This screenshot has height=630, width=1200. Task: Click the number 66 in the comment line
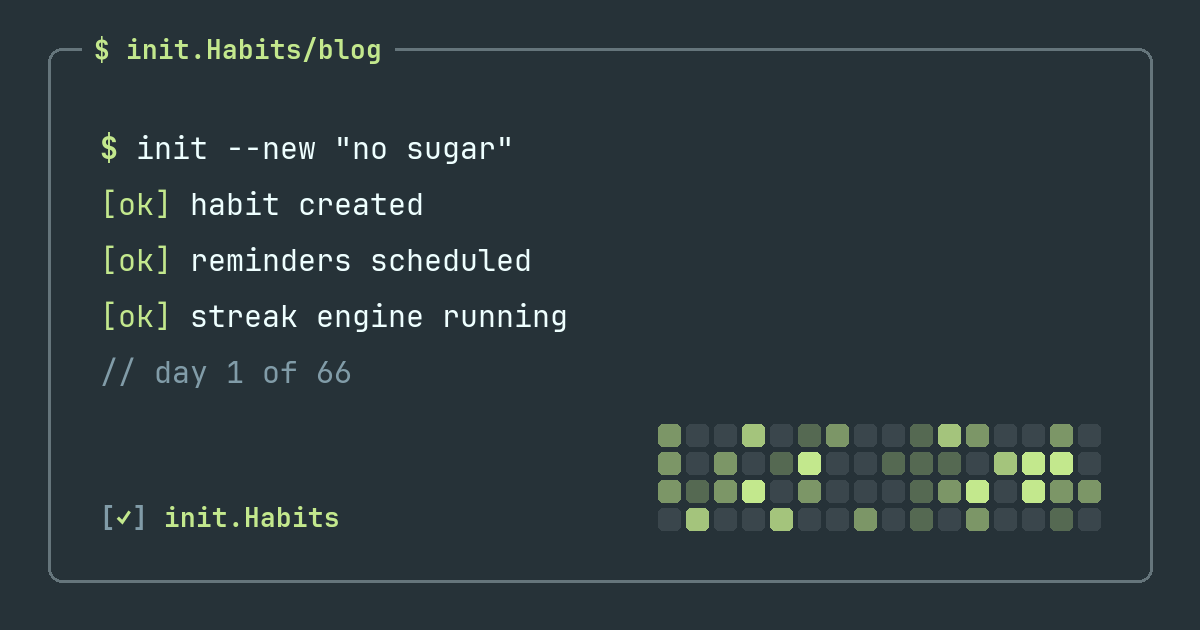[334, 373]
